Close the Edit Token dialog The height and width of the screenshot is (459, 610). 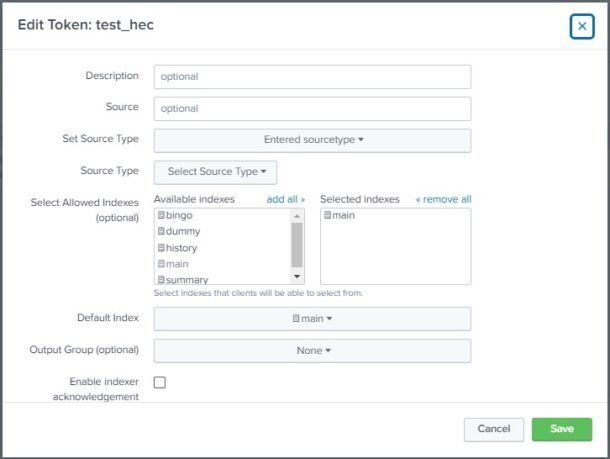582,26
